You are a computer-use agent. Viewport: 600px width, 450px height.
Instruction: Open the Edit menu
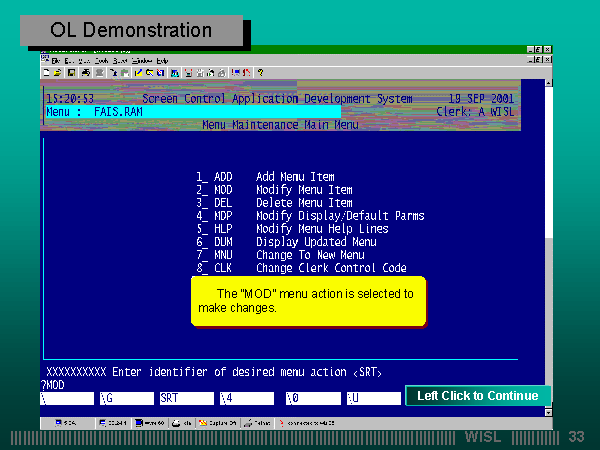(70, 61)
